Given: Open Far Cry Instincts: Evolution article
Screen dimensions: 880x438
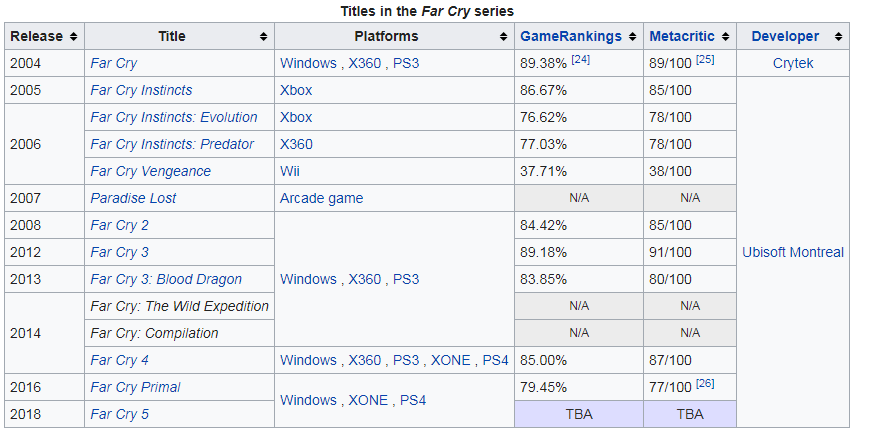Looking at the screenshot, I should [173, 117].
